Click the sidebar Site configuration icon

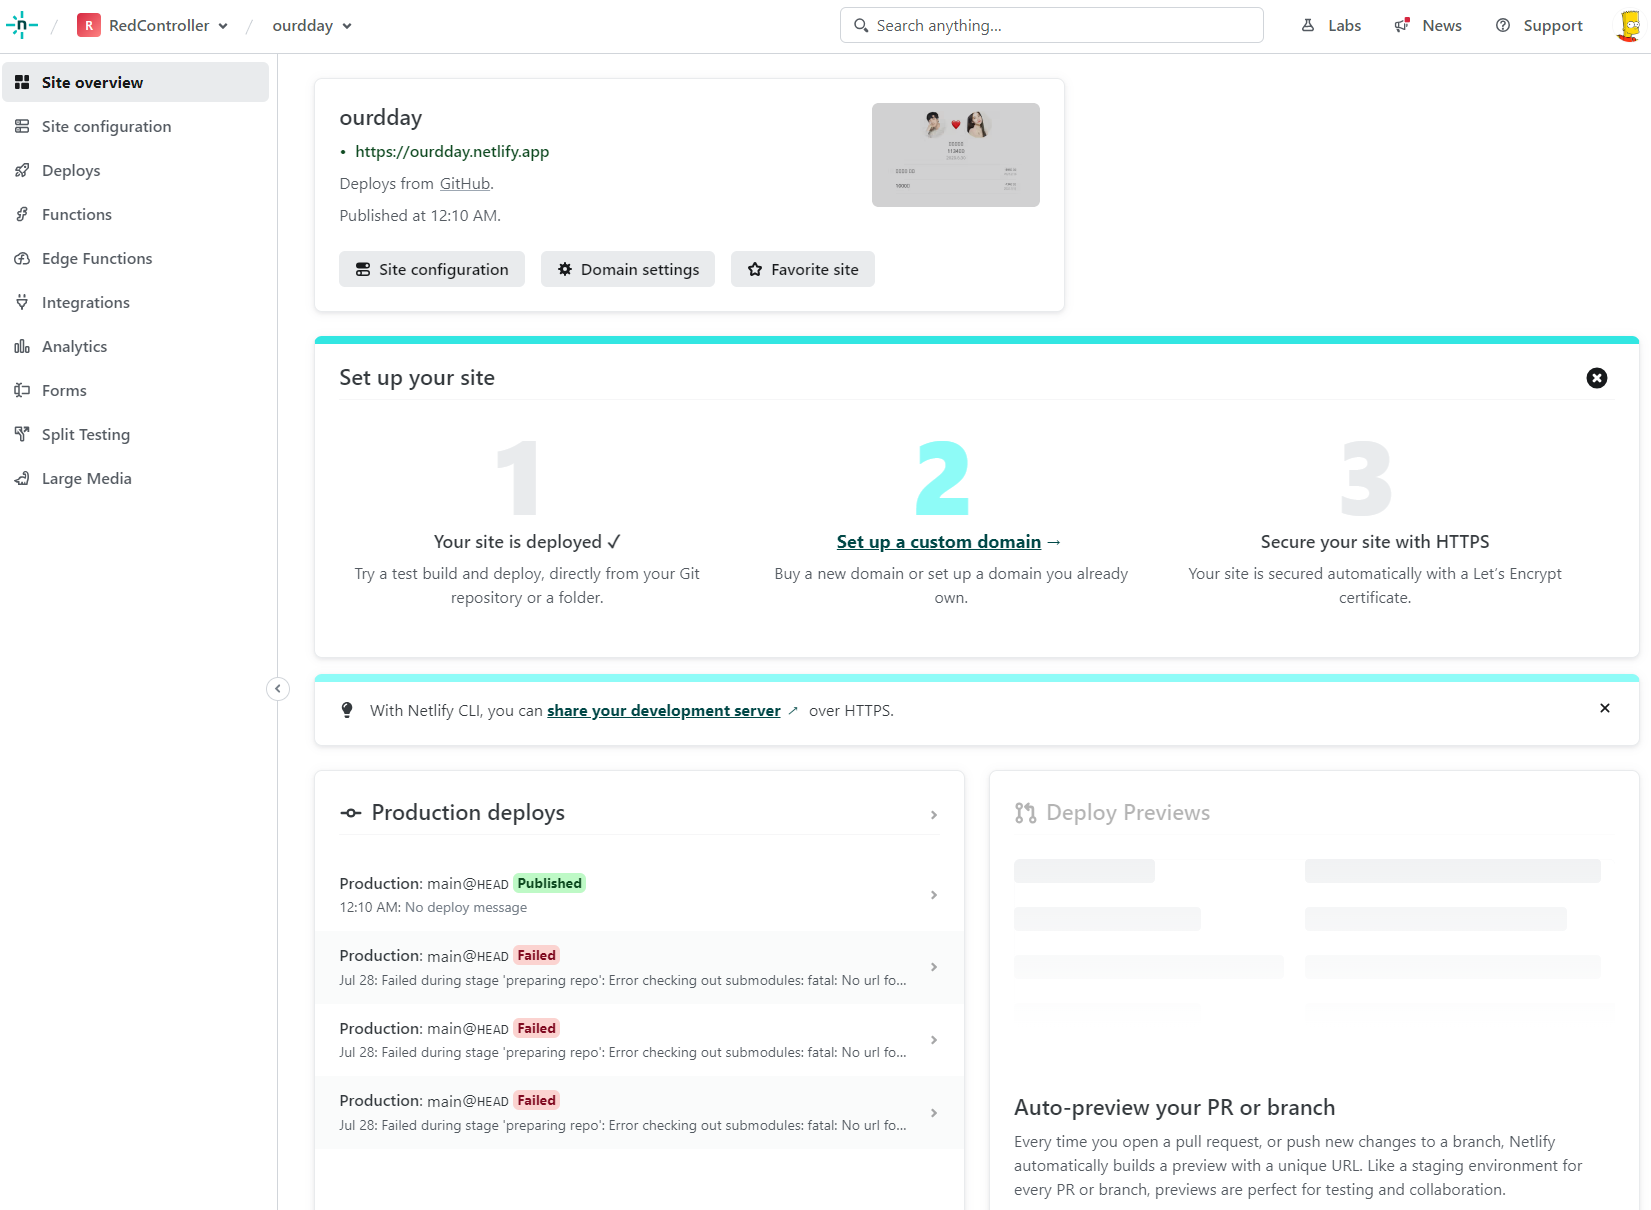click(22, 126)
